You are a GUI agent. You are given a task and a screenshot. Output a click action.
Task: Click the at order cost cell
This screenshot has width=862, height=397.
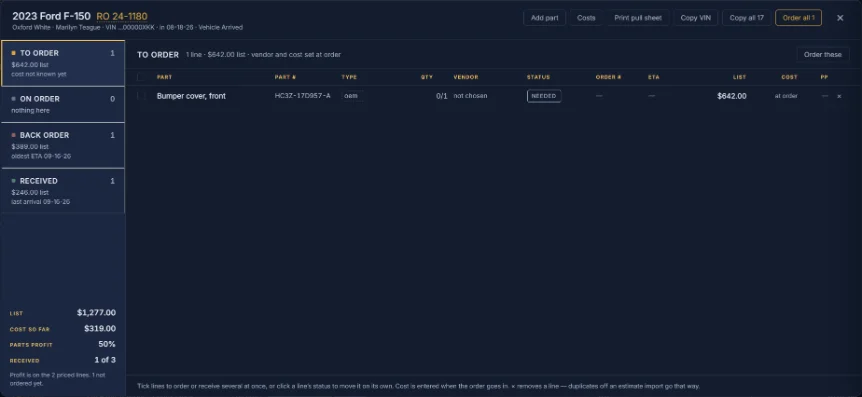[786, 96]
